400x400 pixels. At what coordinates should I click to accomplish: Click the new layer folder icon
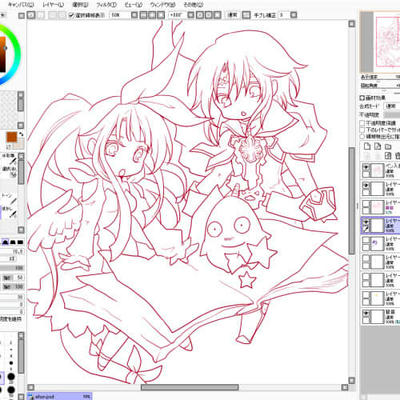388,147
